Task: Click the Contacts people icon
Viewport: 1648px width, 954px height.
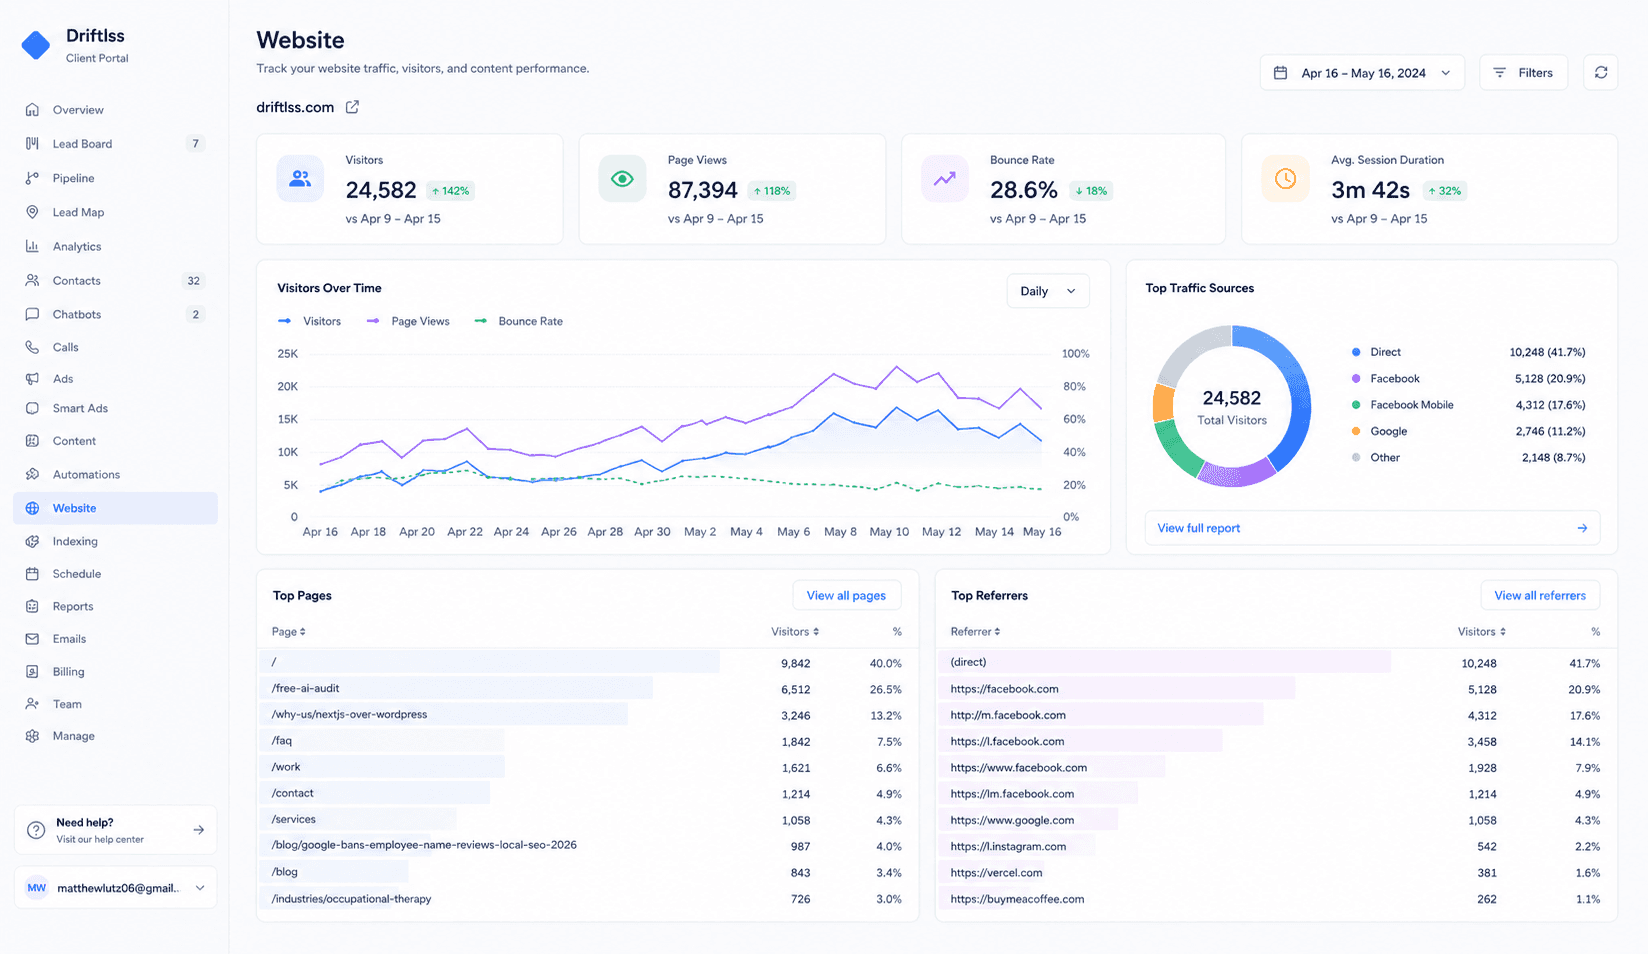Action: pos(32,281)
